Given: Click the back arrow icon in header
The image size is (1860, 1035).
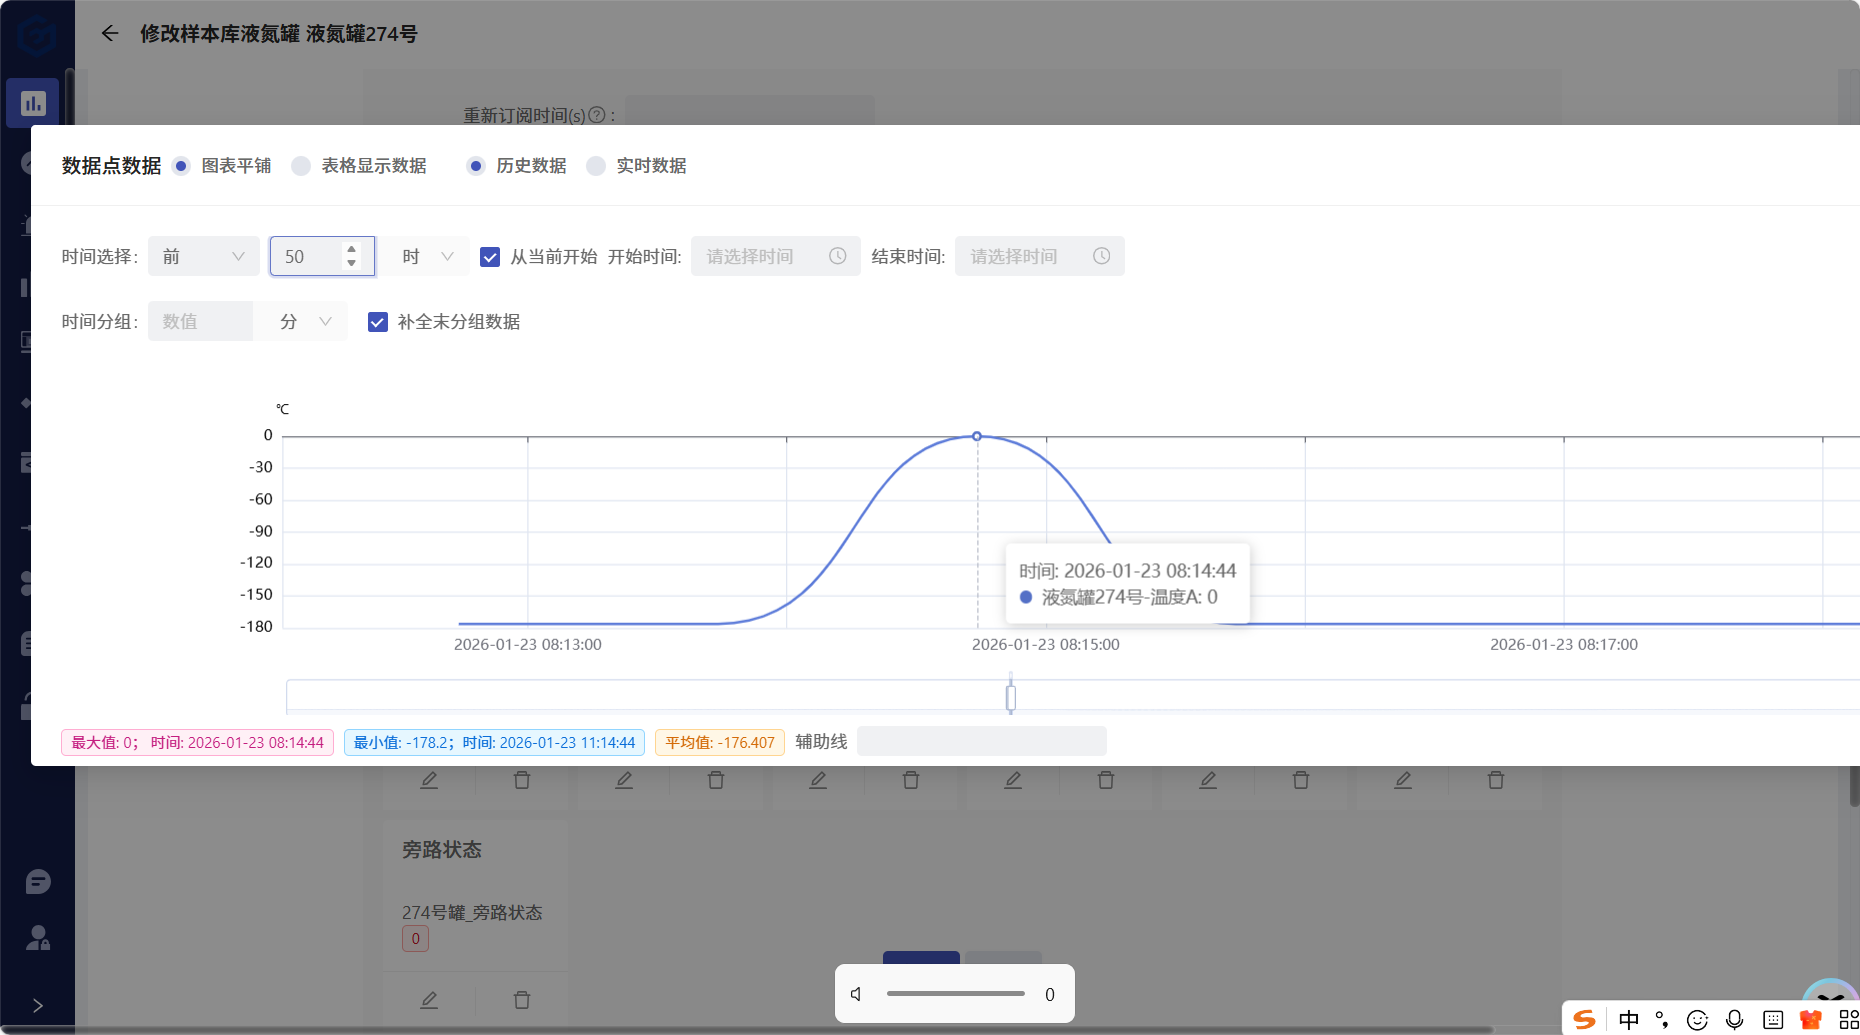Looking at the screenshot, I should pos(110,34).
